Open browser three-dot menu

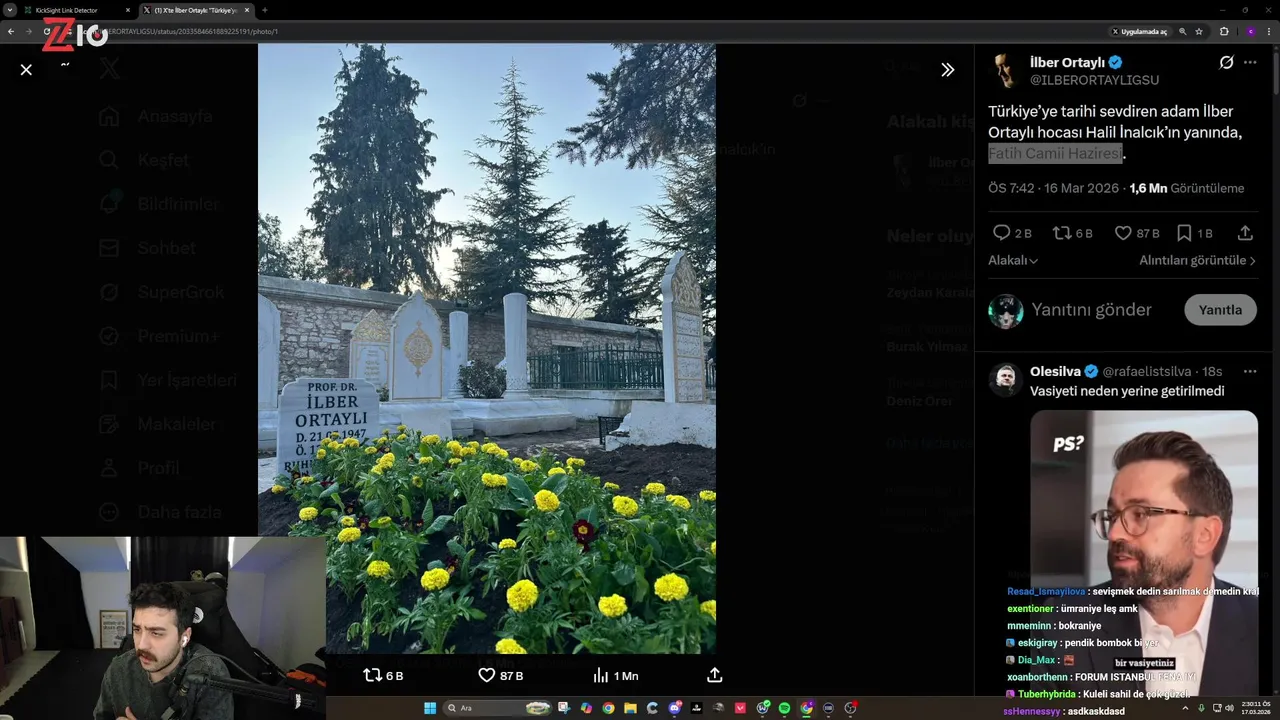pos(1269,31)
